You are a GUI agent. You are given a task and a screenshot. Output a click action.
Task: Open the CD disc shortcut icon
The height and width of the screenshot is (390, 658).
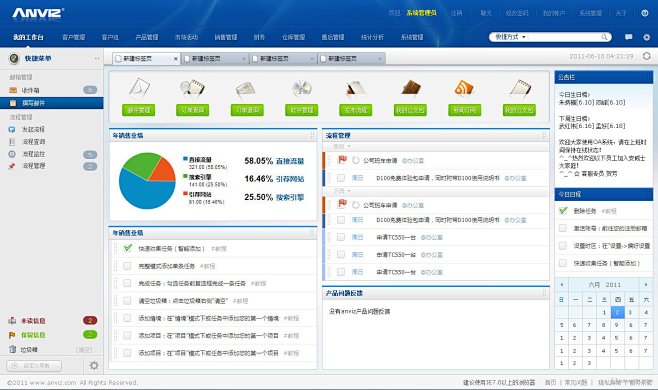coord(302,88)
